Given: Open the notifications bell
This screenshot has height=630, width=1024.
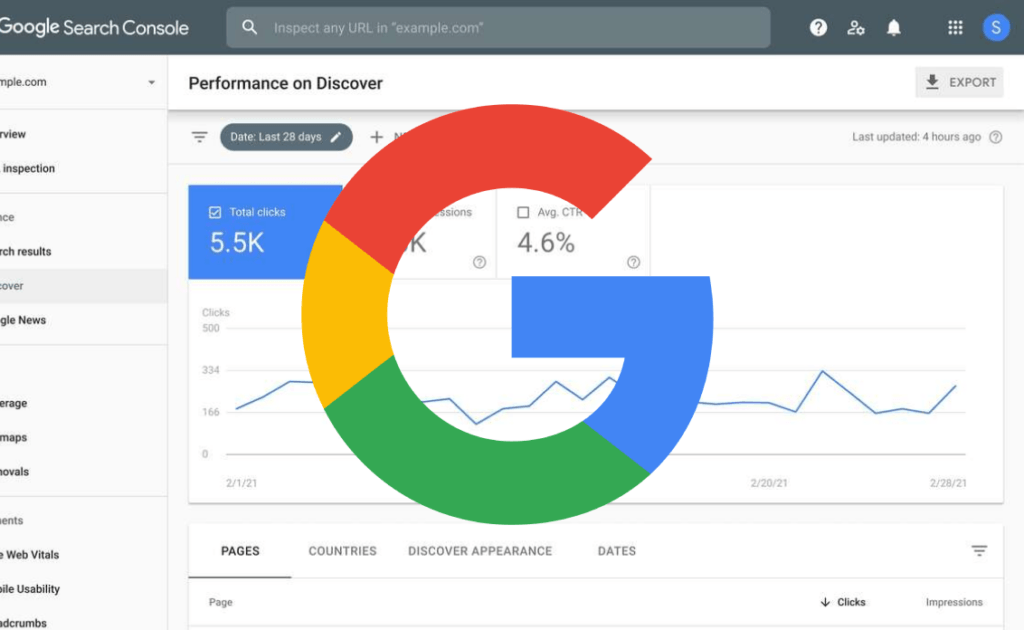Looking at the screenshot, I should coord(893,27).
